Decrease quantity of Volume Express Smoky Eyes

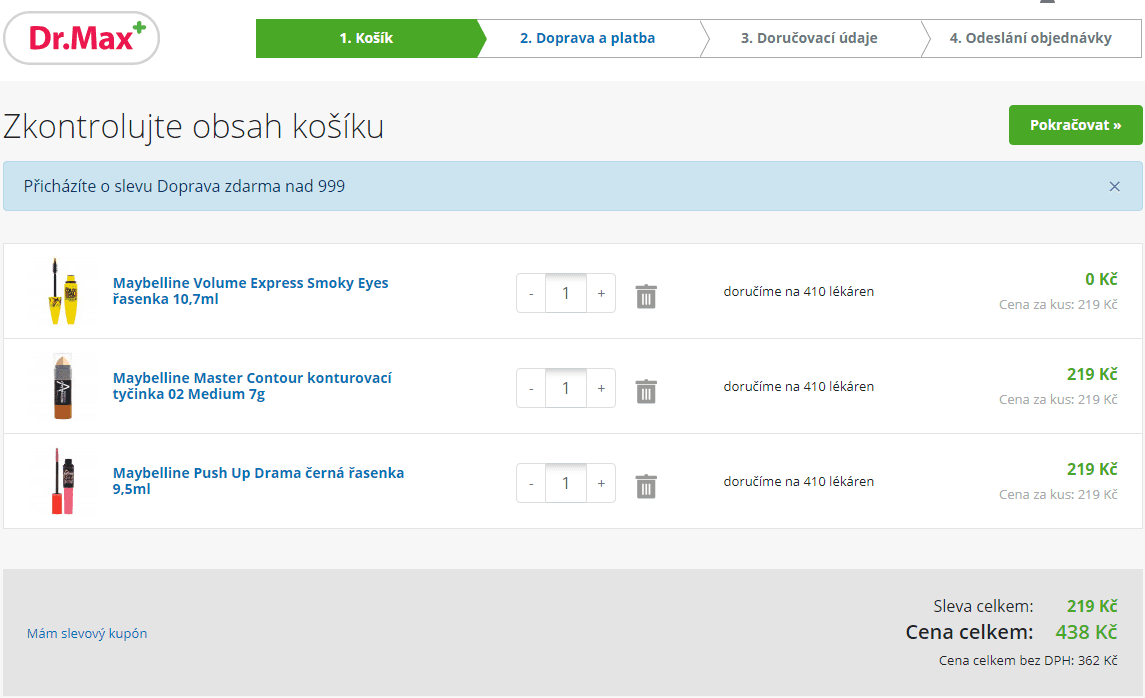tap(531, 294)
